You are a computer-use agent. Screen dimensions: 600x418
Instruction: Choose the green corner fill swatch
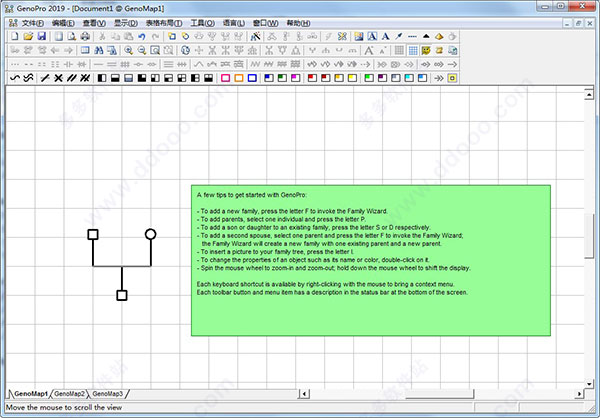coord(282,78)
